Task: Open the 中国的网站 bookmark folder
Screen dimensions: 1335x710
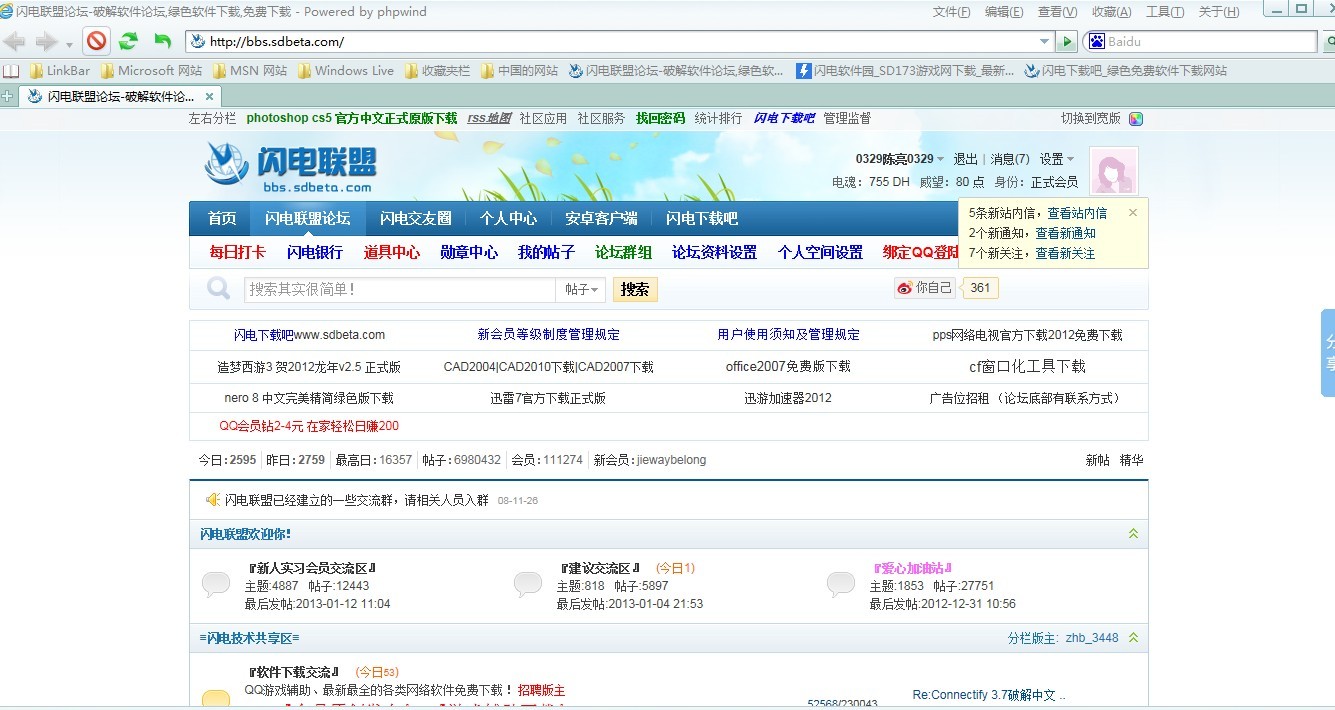Action: point(519,71)
